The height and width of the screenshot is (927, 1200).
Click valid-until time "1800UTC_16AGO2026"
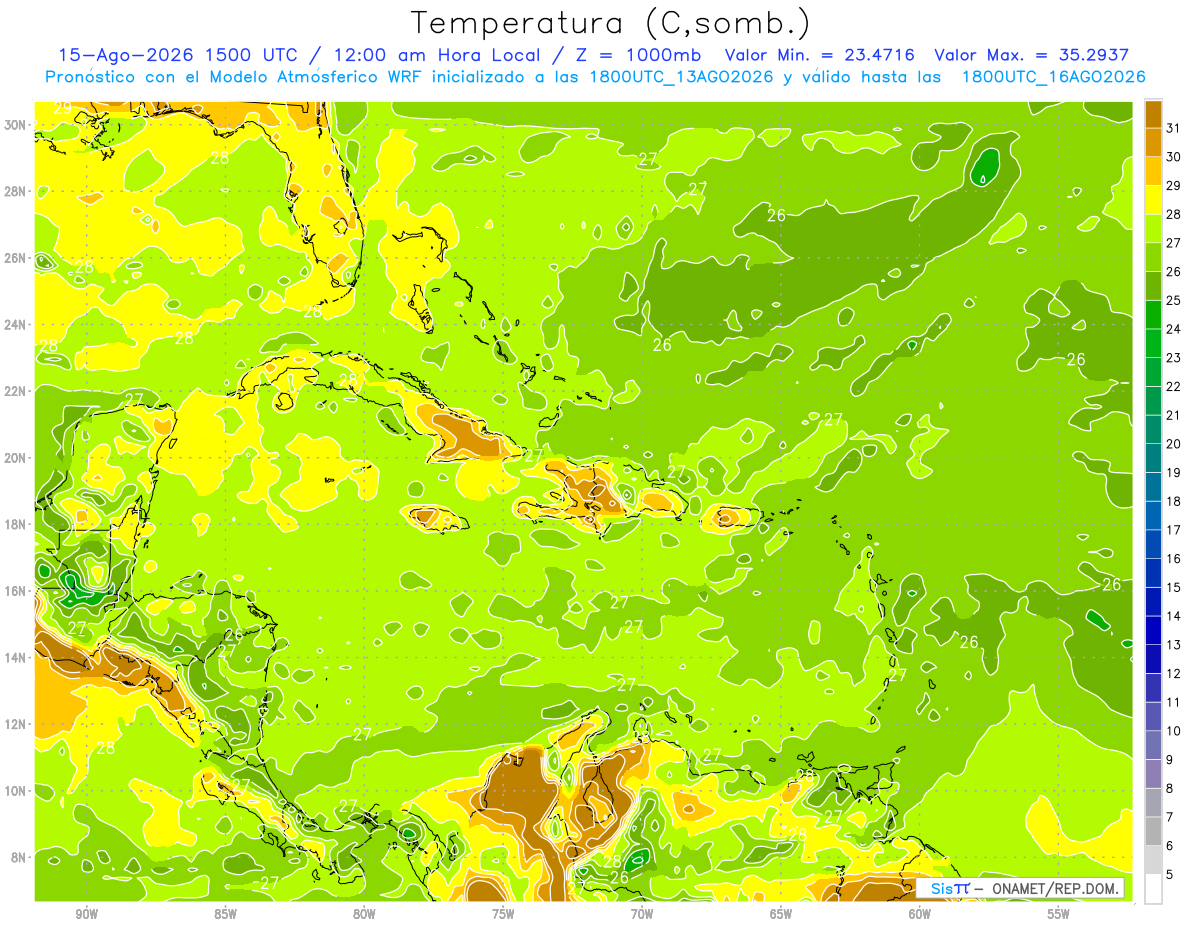pos(1053,77)
